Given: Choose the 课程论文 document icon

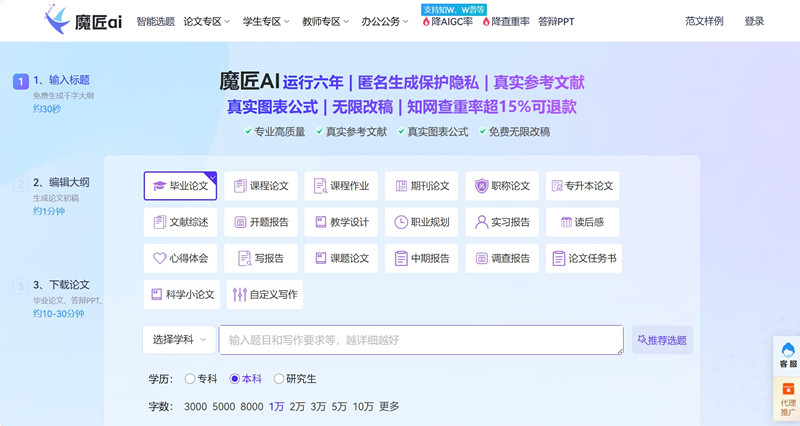Looking at the screenshot, I should click(x=240, y=186).
